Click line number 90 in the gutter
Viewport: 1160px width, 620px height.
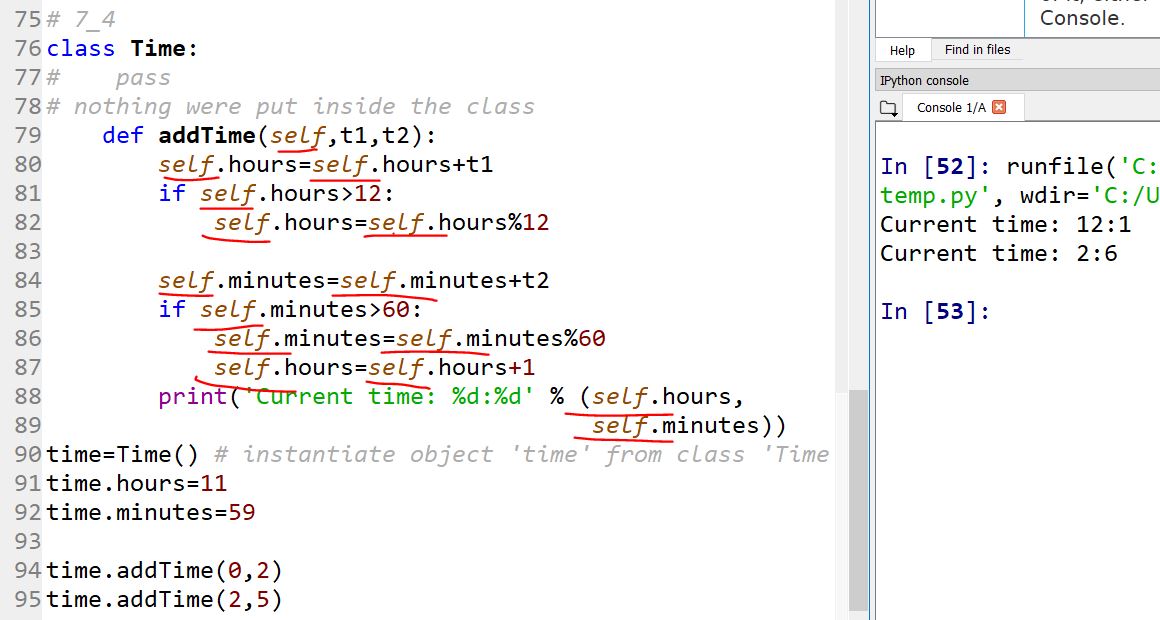(28, 455)
